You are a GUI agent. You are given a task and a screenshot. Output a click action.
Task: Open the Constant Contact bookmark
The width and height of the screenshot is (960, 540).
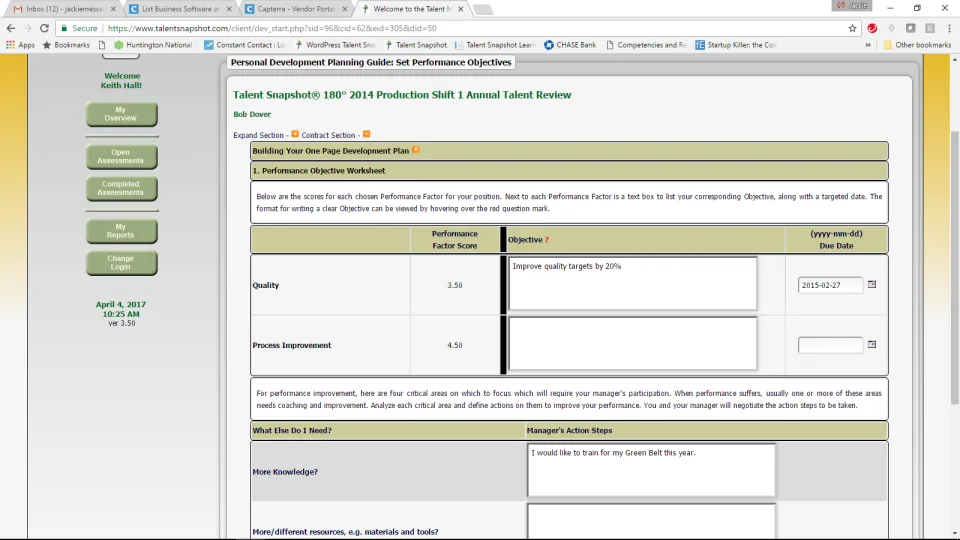[x=244, y=45]
